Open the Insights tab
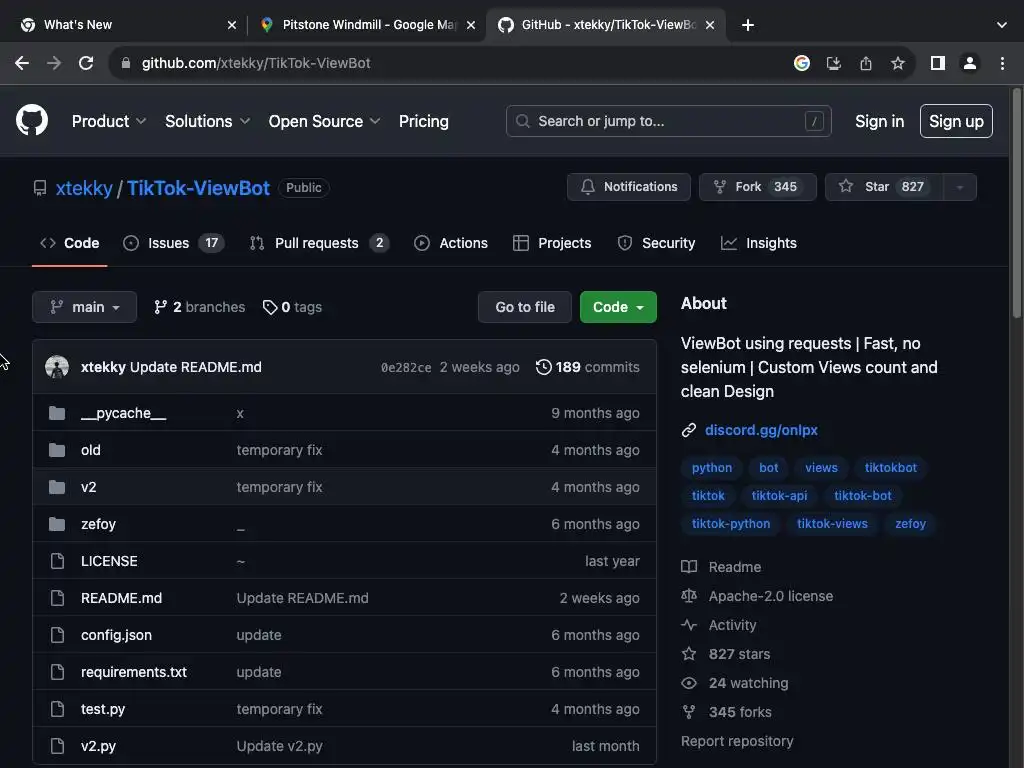The image size is (1024, 768). click(x=758, y=243)
